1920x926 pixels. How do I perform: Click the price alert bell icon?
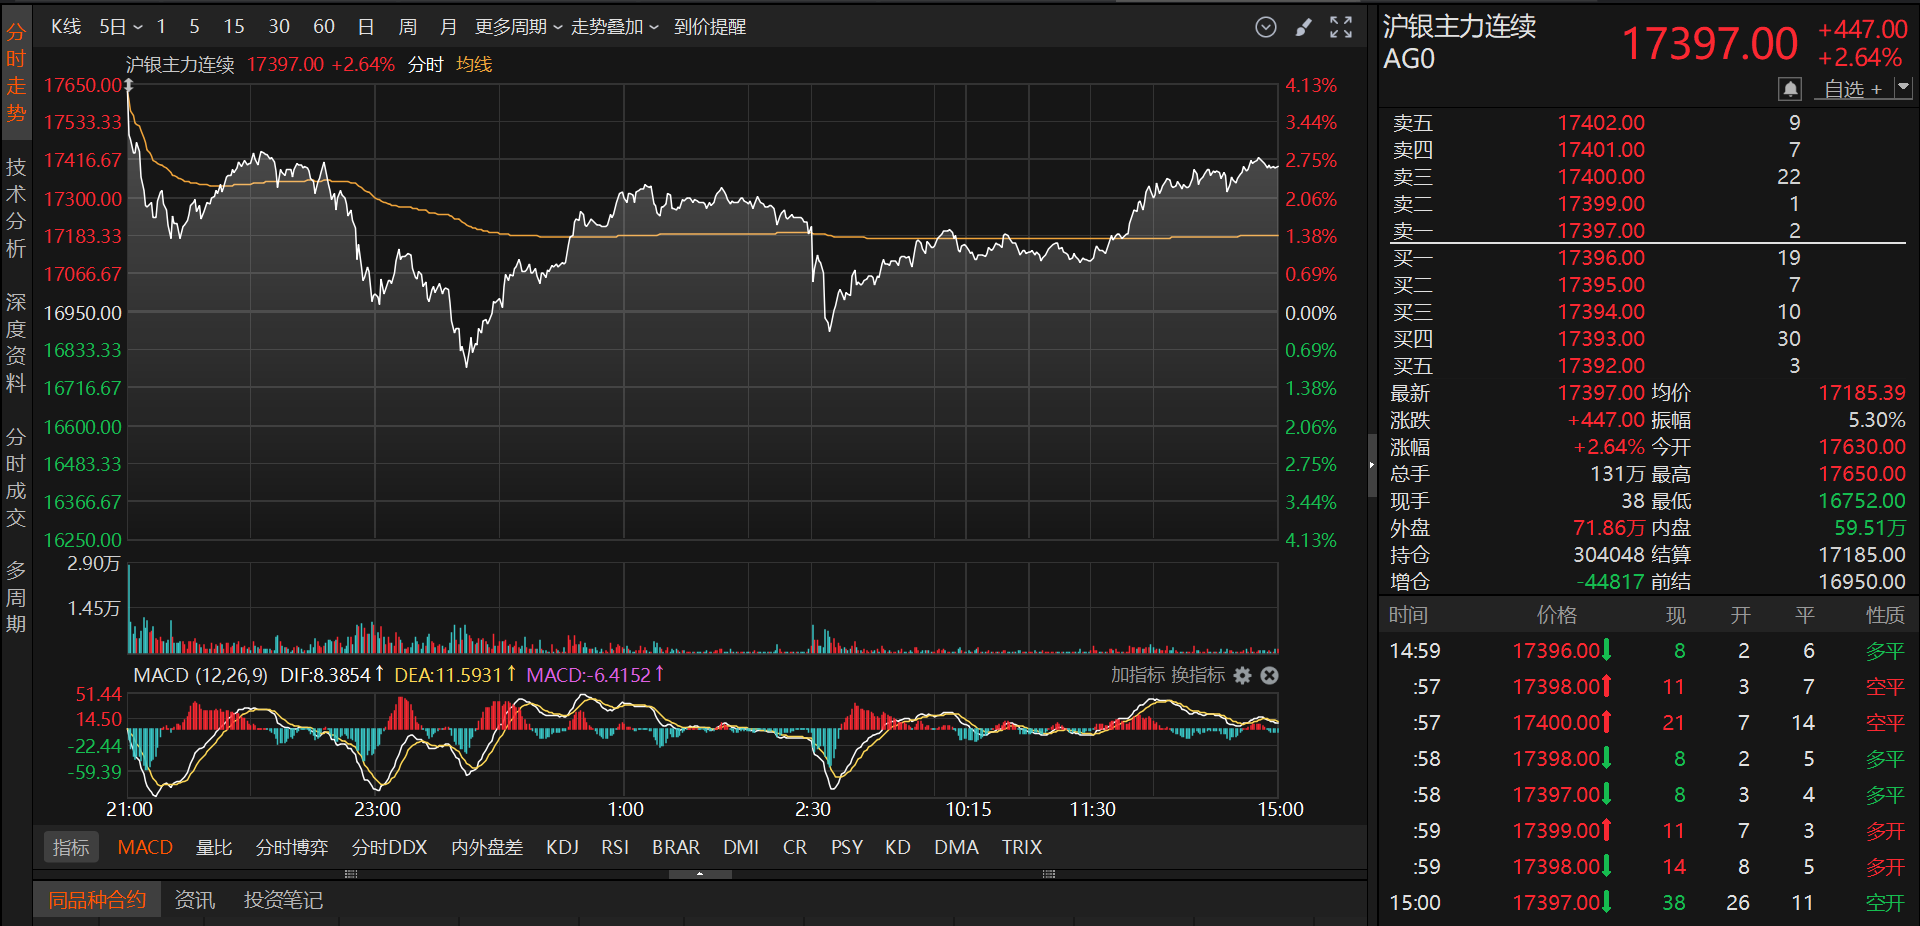coord(1790,89)
